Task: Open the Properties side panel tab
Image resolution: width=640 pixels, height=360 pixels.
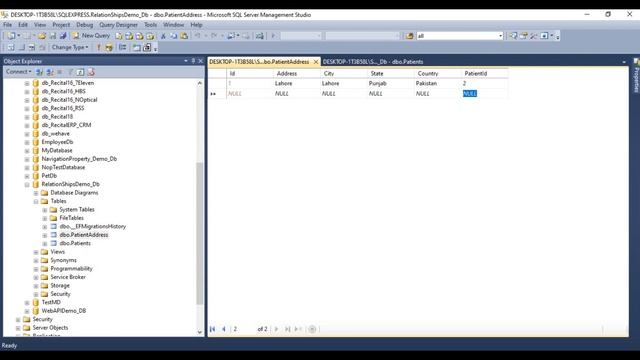Action: click(x=636, y=76)
